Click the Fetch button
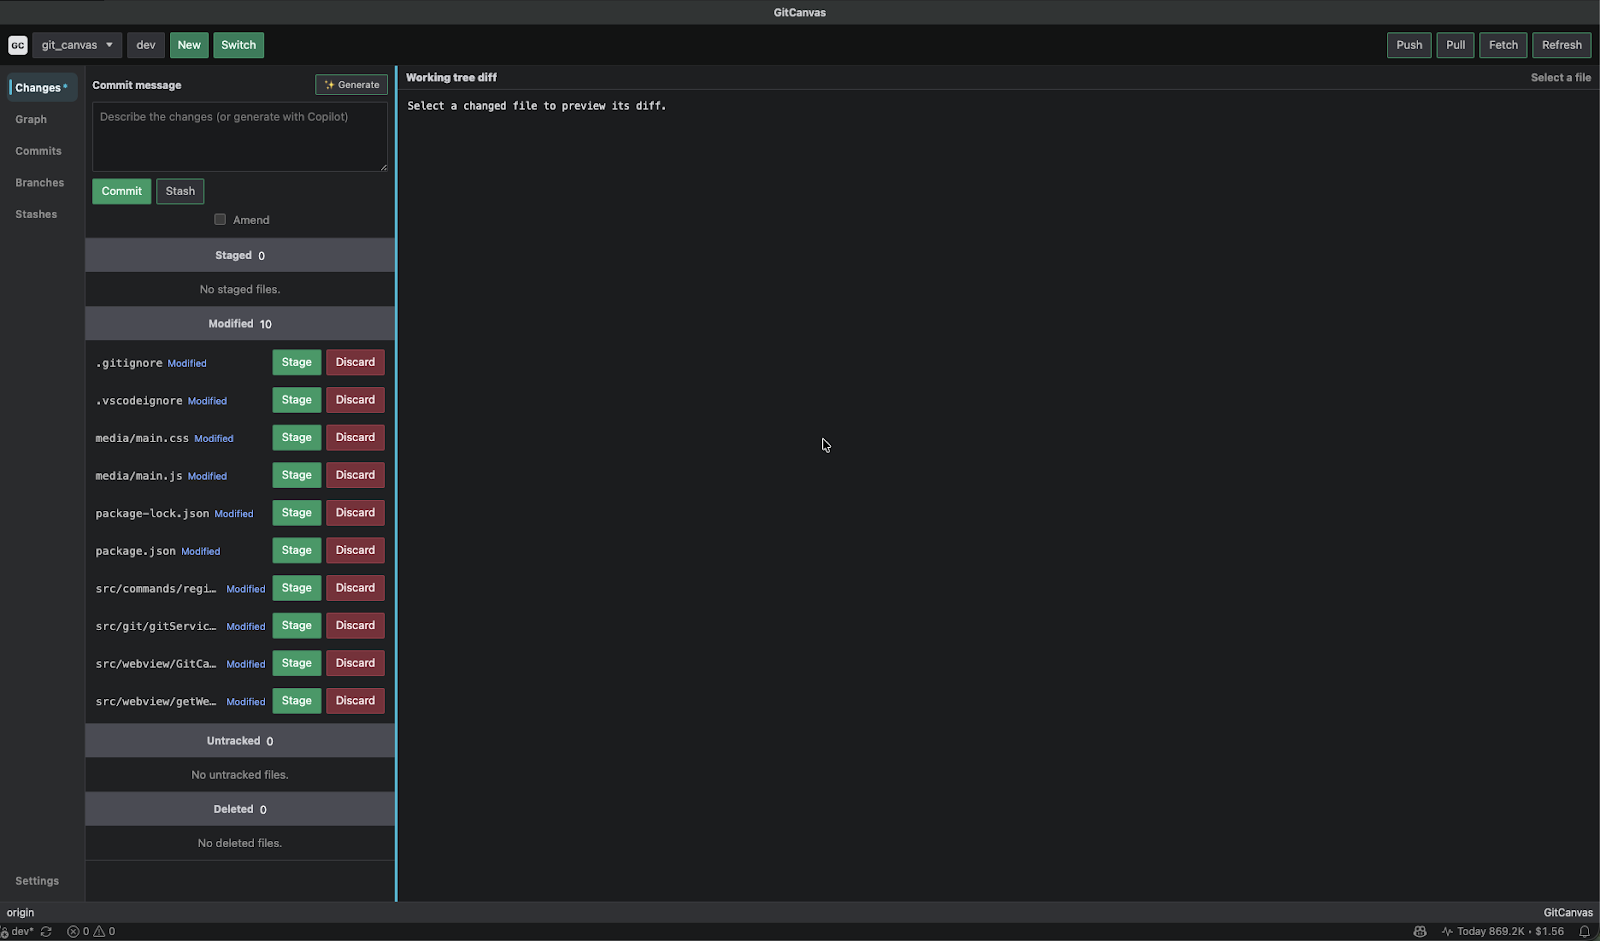 point(1503,45)
